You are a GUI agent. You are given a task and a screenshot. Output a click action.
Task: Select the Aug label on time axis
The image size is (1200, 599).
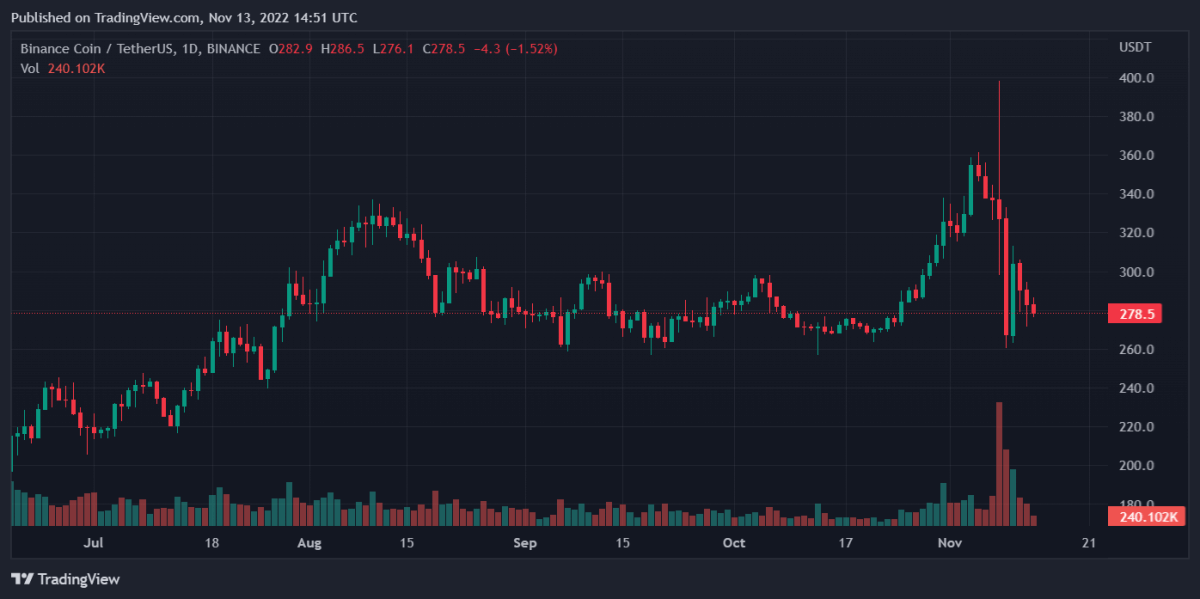(x=310, y=543)
